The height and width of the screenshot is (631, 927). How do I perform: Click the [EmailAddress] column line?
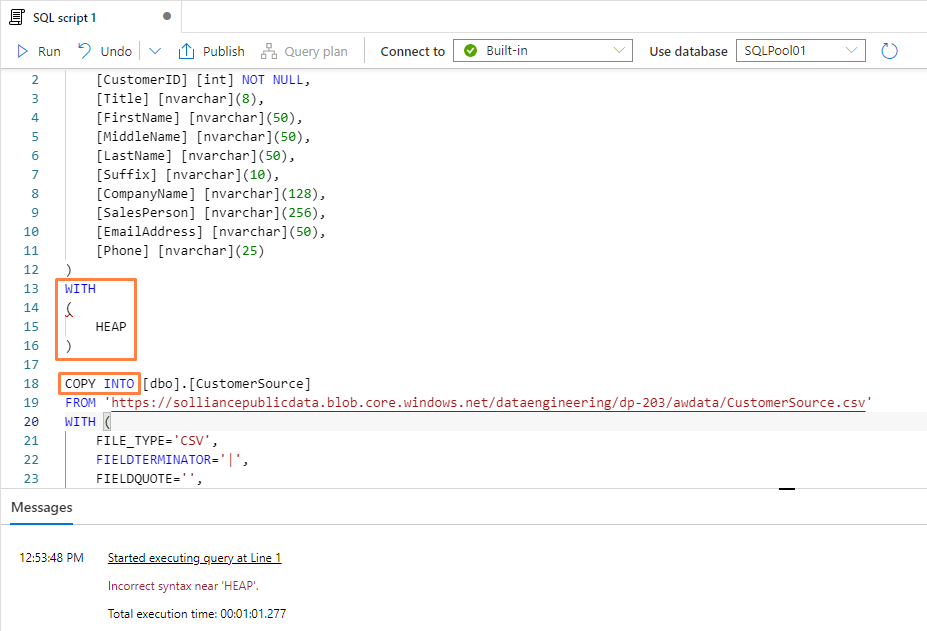pyautogui.click(x=210, y=232)
